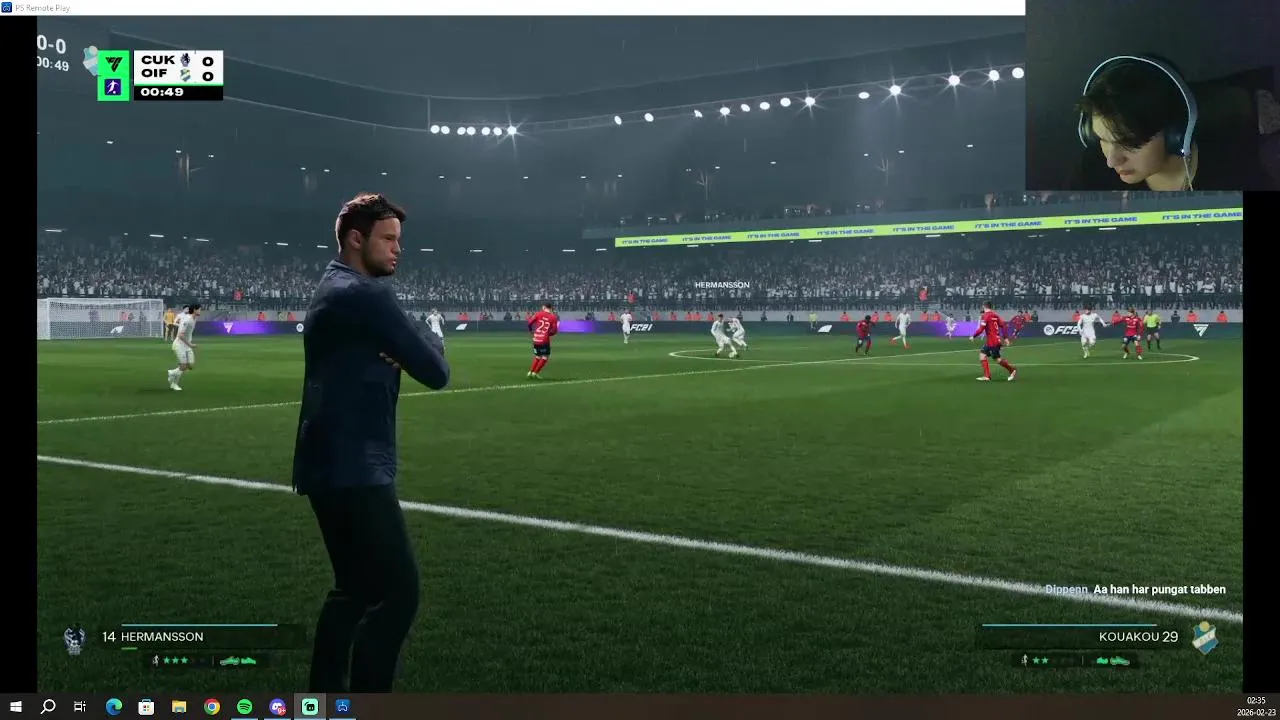Open Discord with its notification badge
This screenshot has height=720, width=1280.
(277, 706)
